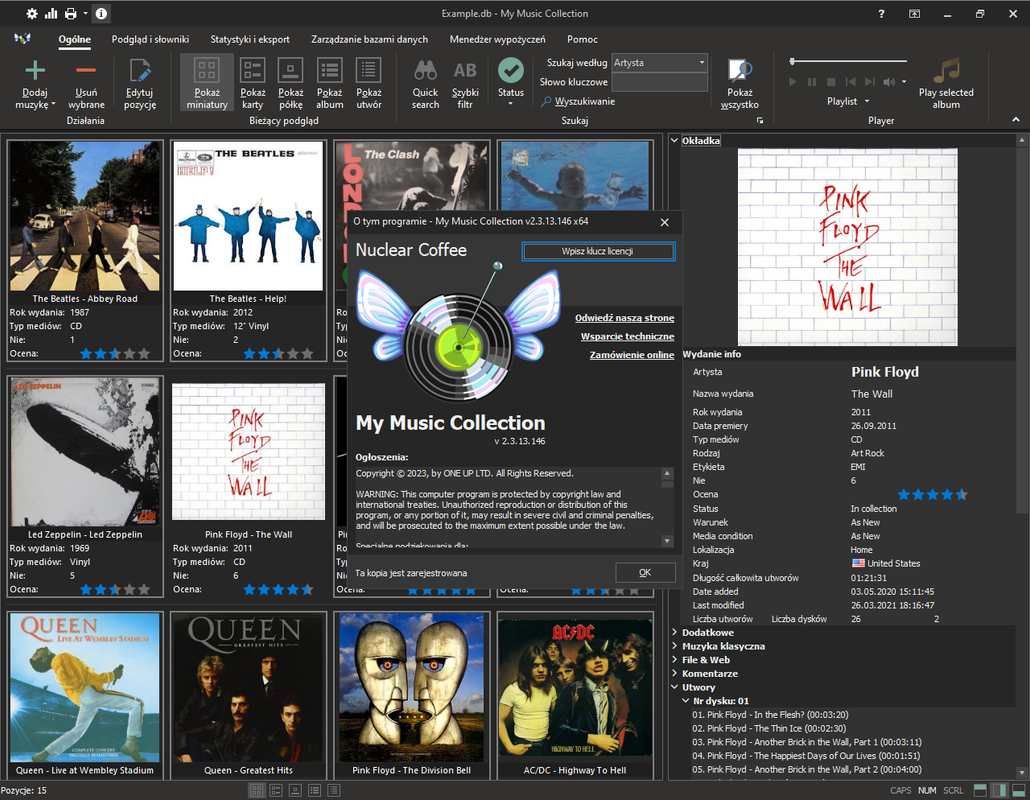Stop playback in Player group

[x=831, y=81]
